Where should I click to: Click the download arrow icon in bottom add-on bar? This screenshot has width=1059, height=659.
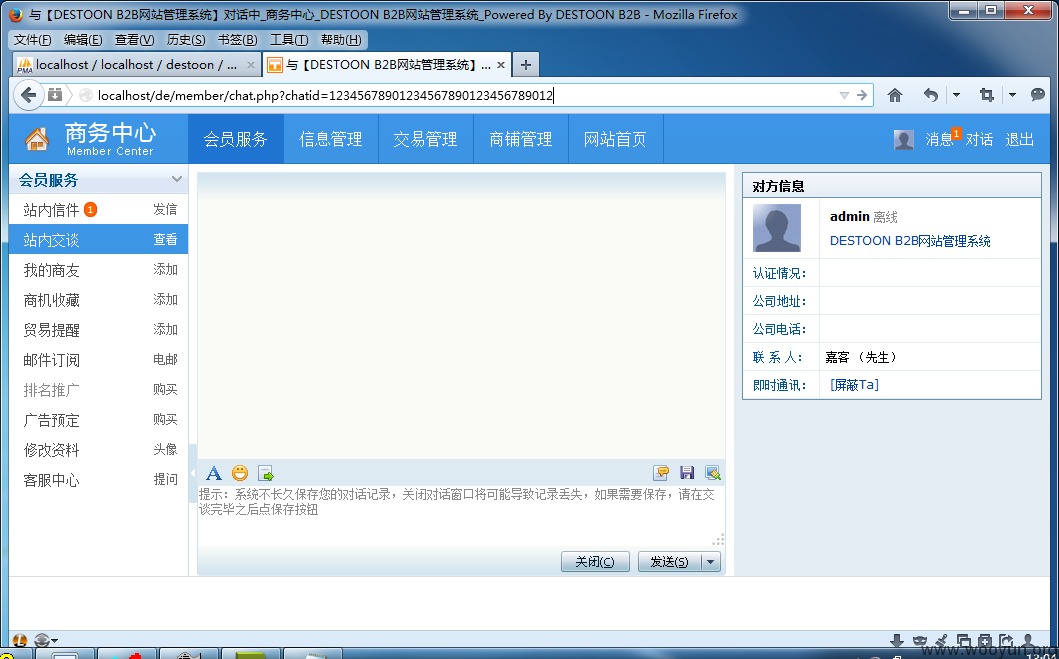[897, 640]
